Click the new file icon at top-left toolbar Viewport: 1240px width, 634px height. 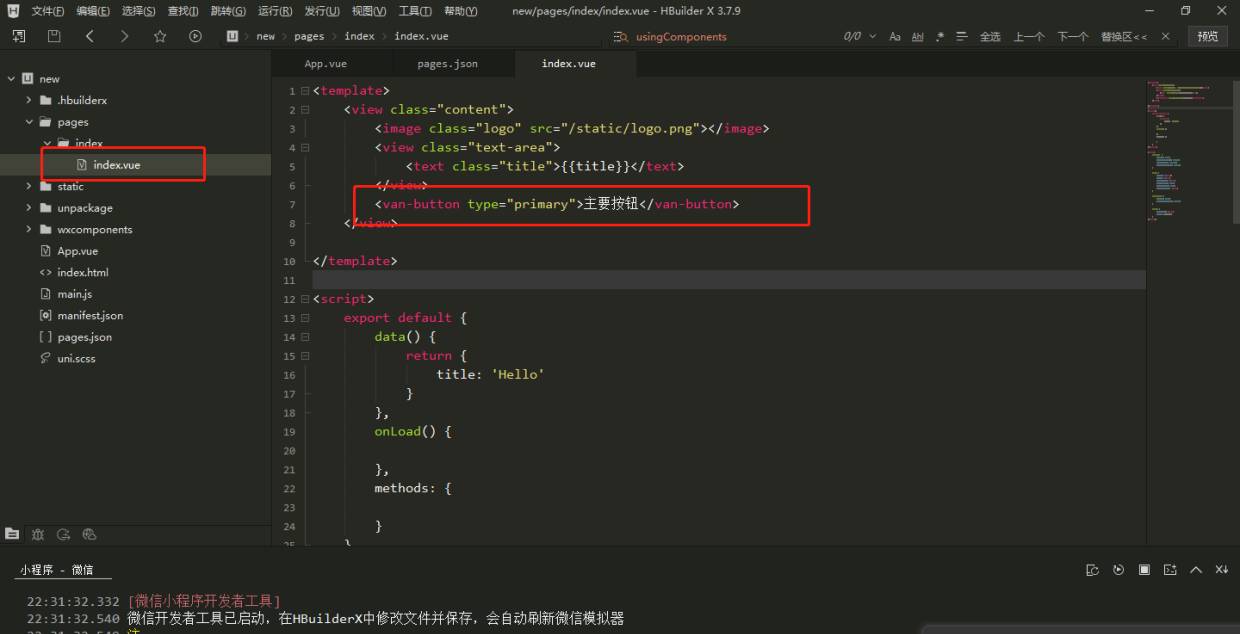tap(17, 36)
